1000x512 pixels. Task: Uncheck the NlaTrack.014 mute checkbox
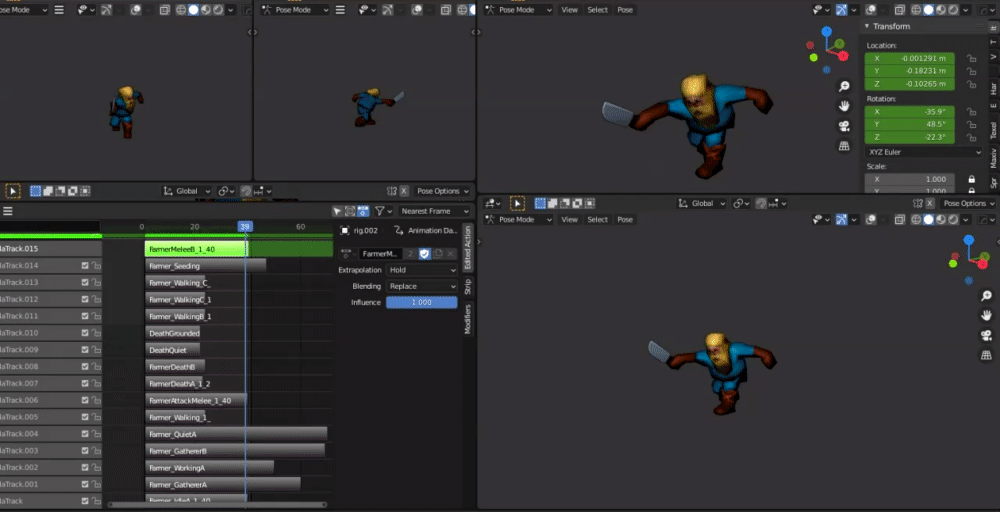click(85, 266)
